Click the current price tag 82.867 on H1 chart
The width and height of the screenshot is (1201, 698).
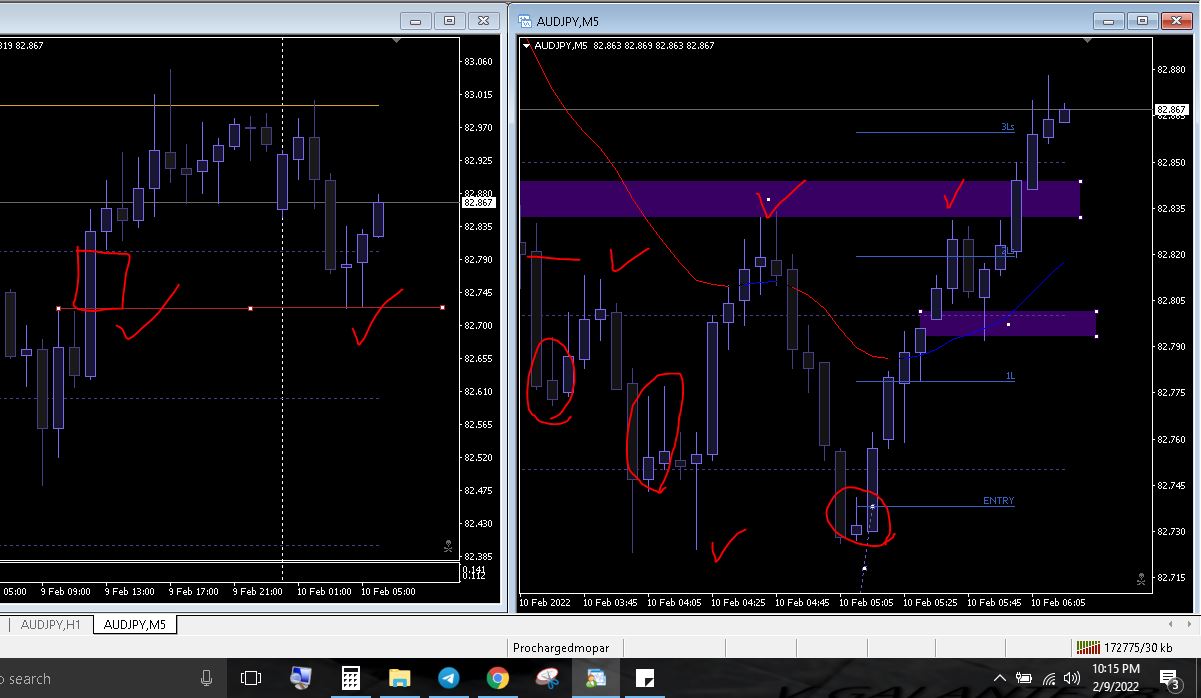click(478, 202)
